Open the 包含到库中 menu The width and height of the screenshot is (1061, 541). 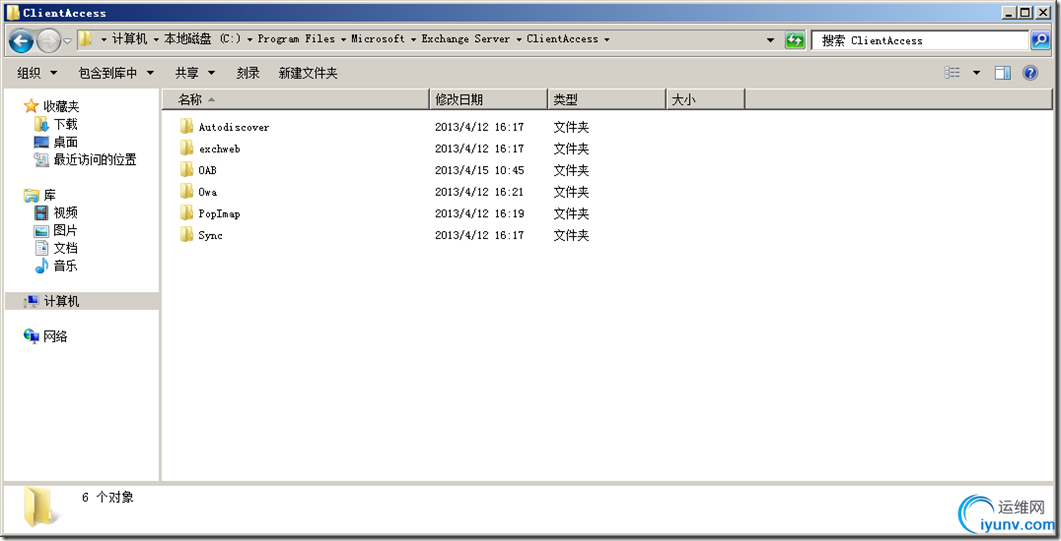(x=116, y=73)
